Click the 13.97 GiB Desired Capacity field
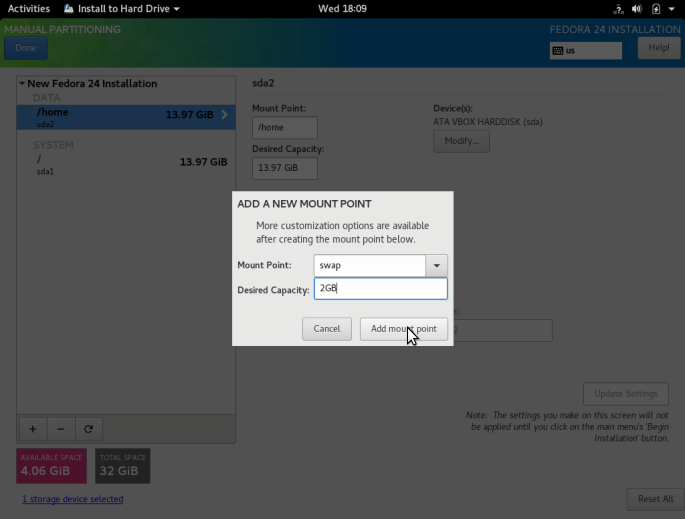 coord(285,168)
